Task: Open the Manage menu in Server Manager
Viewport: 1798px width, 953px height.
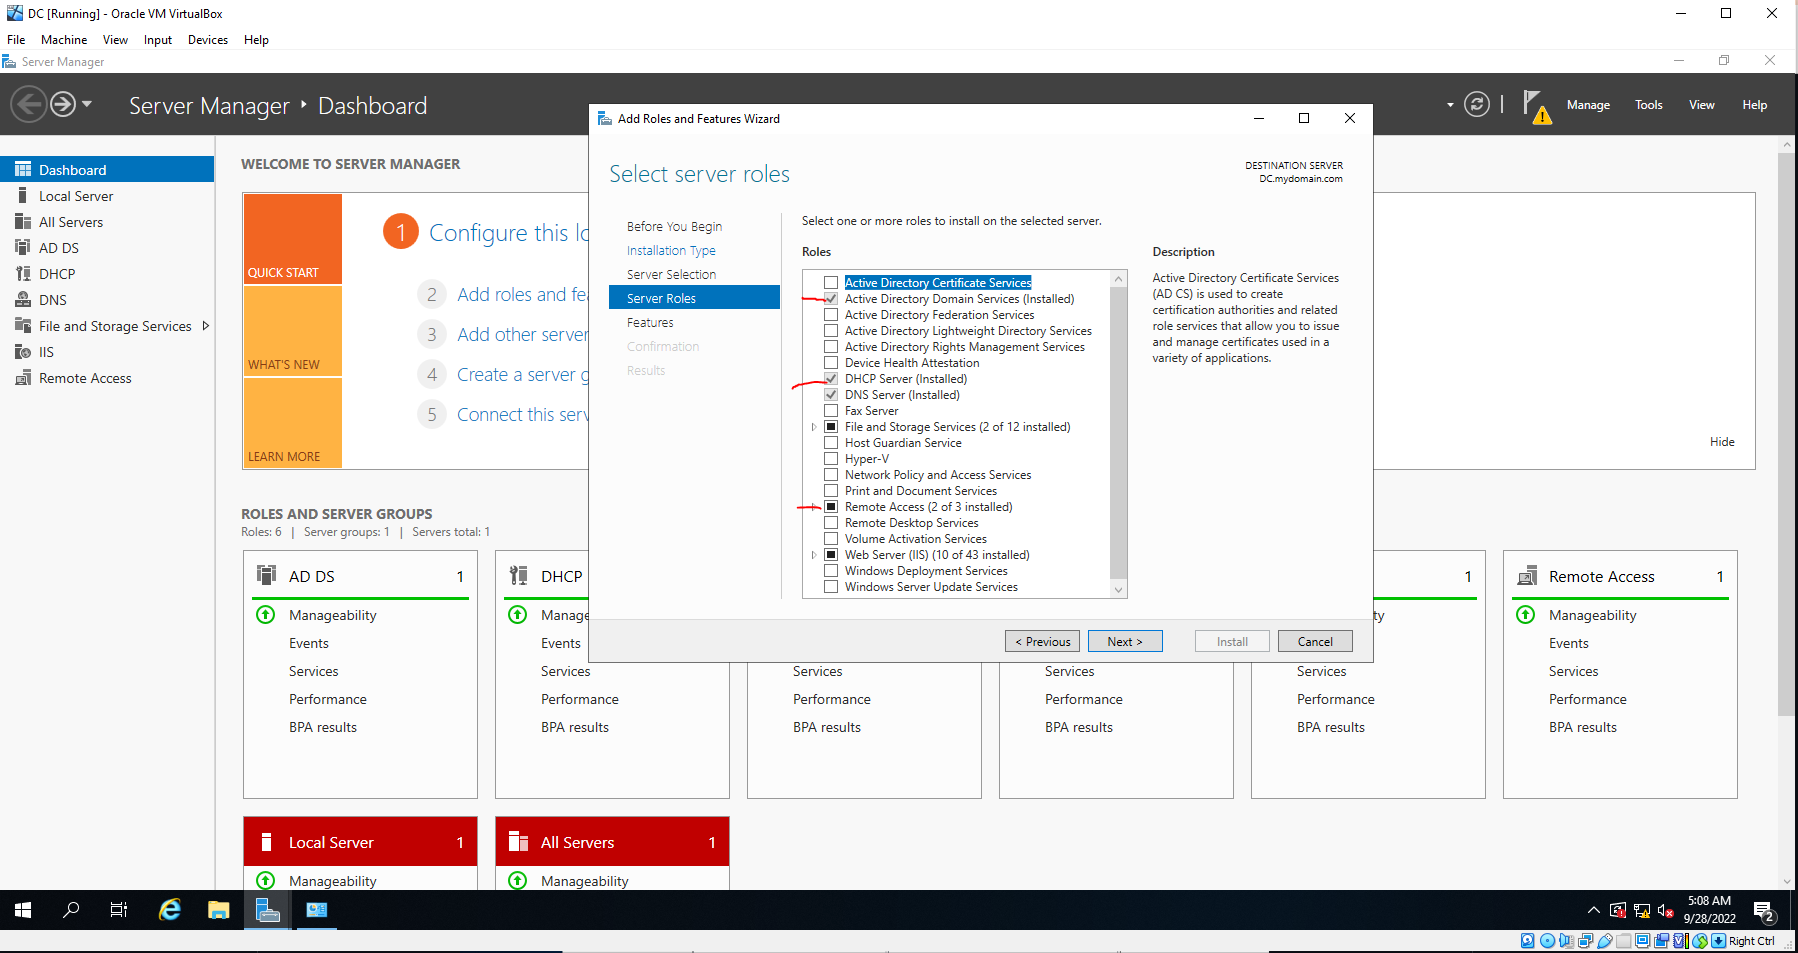Action: pos(1588,105)
